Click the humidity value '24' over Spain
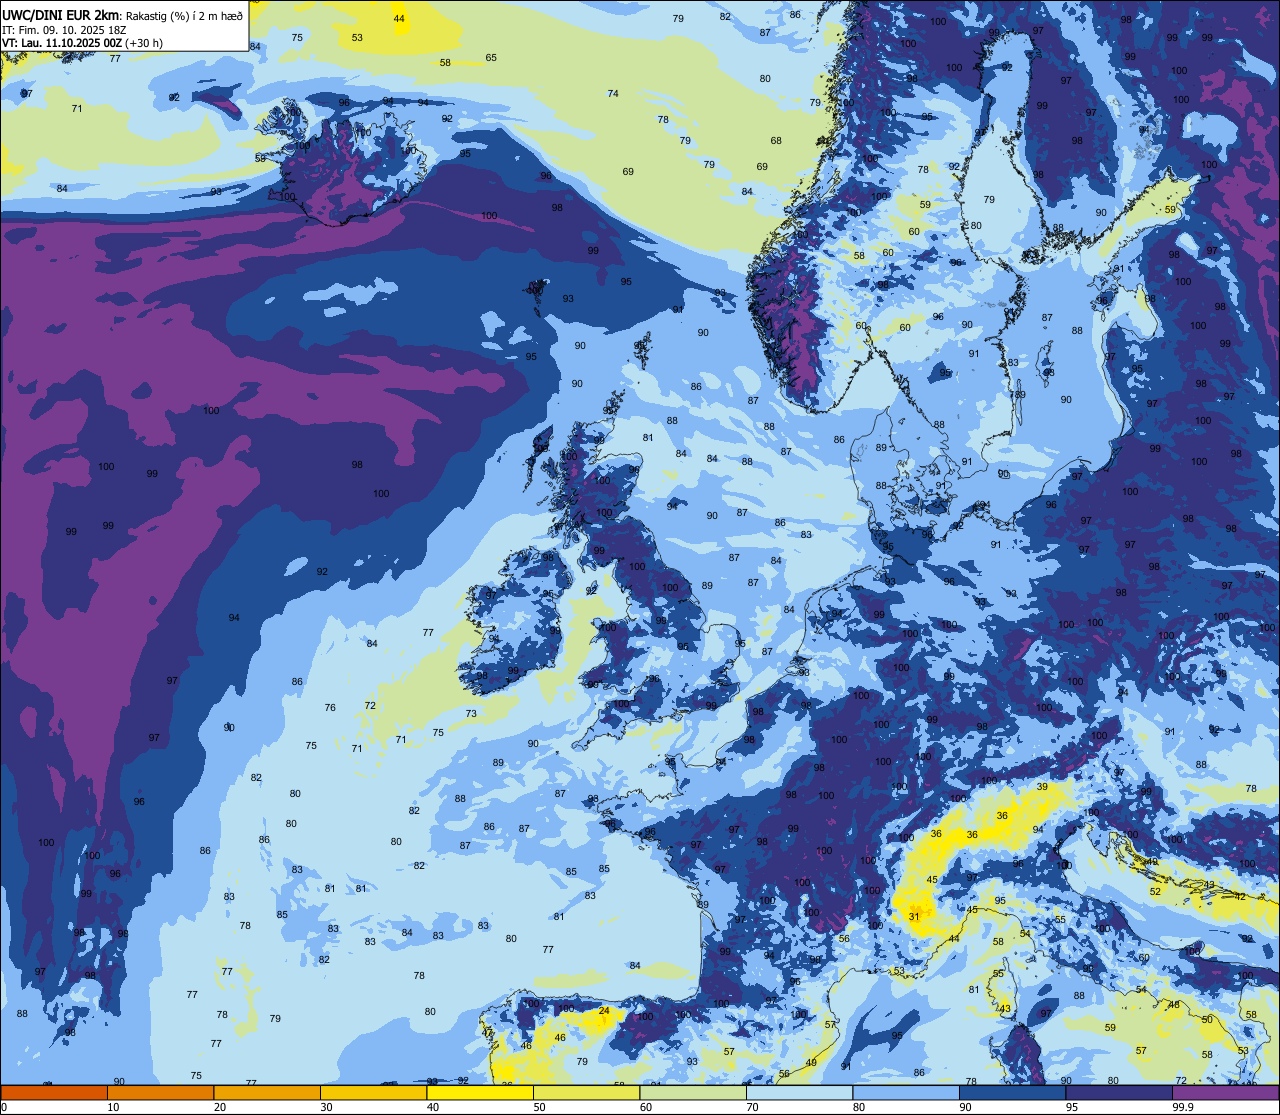1280x1115 pixels. click(603, 1011)
